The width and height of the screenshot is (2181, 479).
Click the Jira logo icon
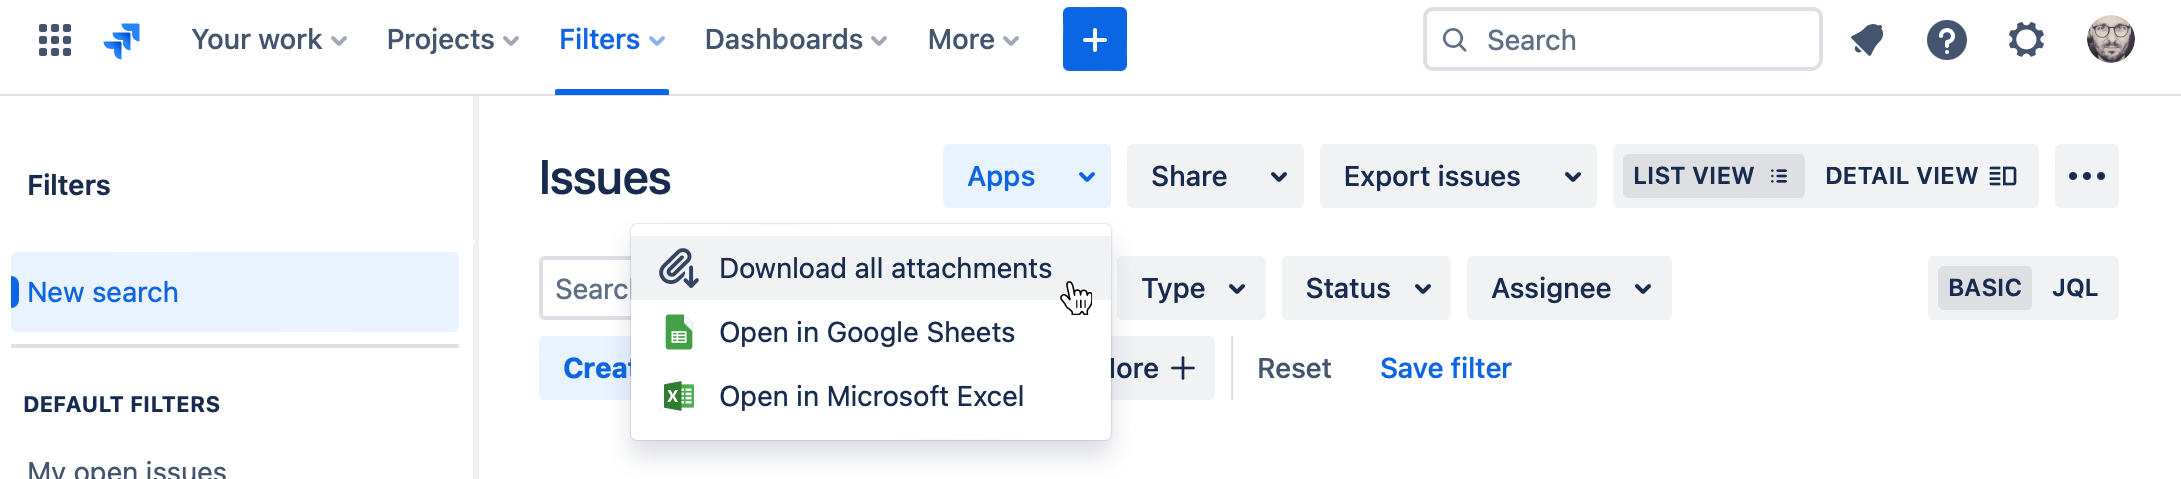pos(122,40)
